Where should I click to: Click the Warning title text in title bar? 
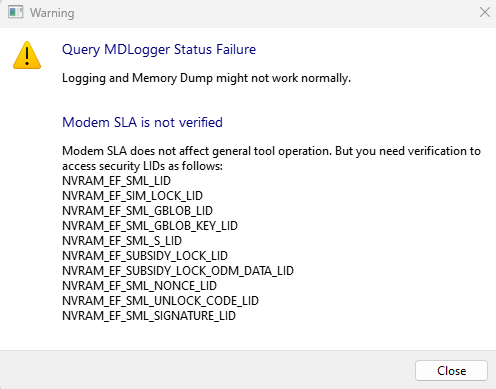pos(52,13)
